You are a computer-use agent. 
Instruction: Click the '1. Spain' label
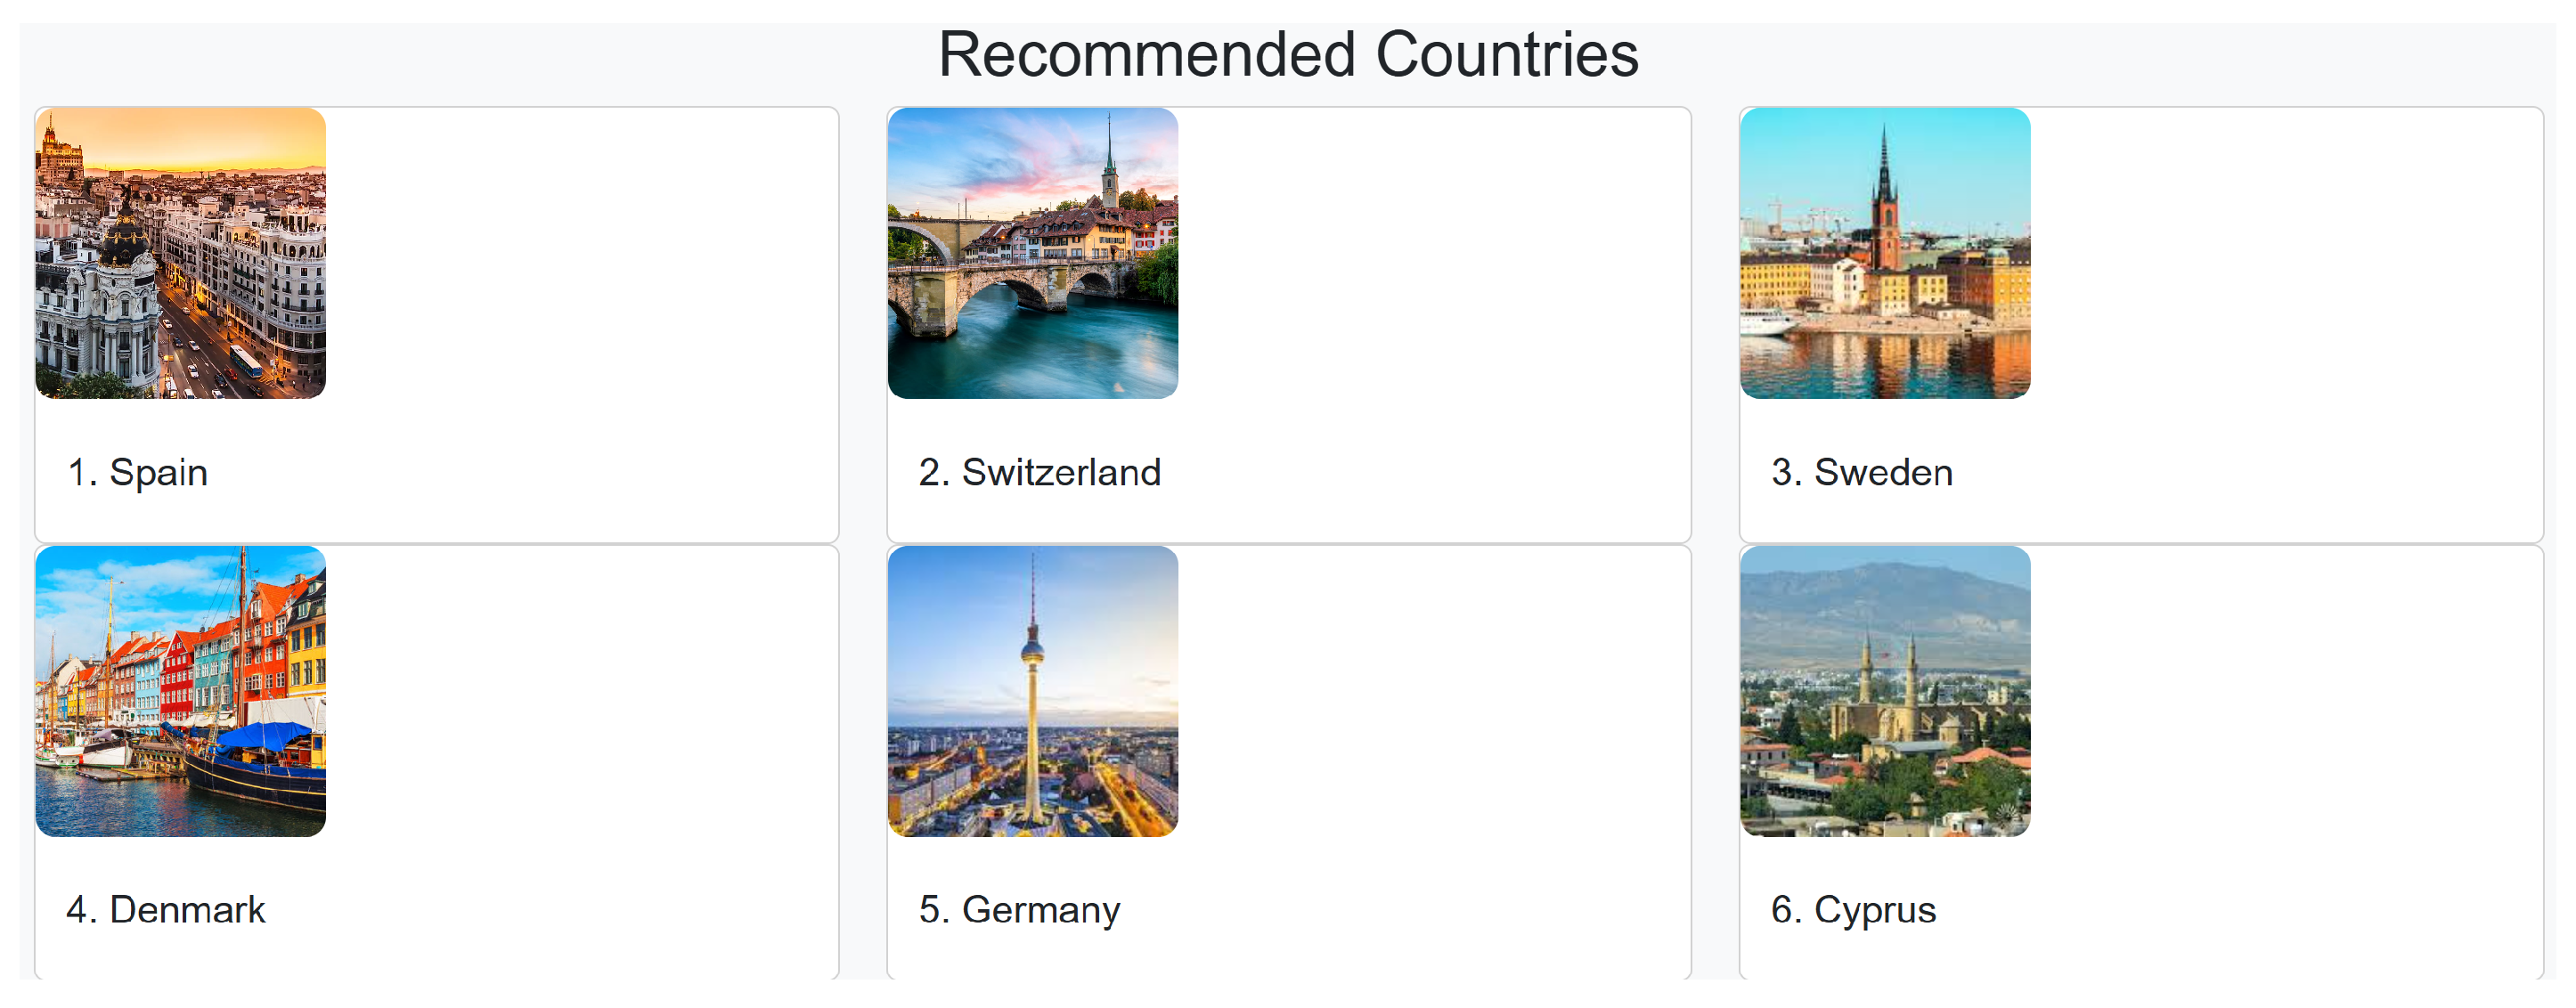pos(138,472)
